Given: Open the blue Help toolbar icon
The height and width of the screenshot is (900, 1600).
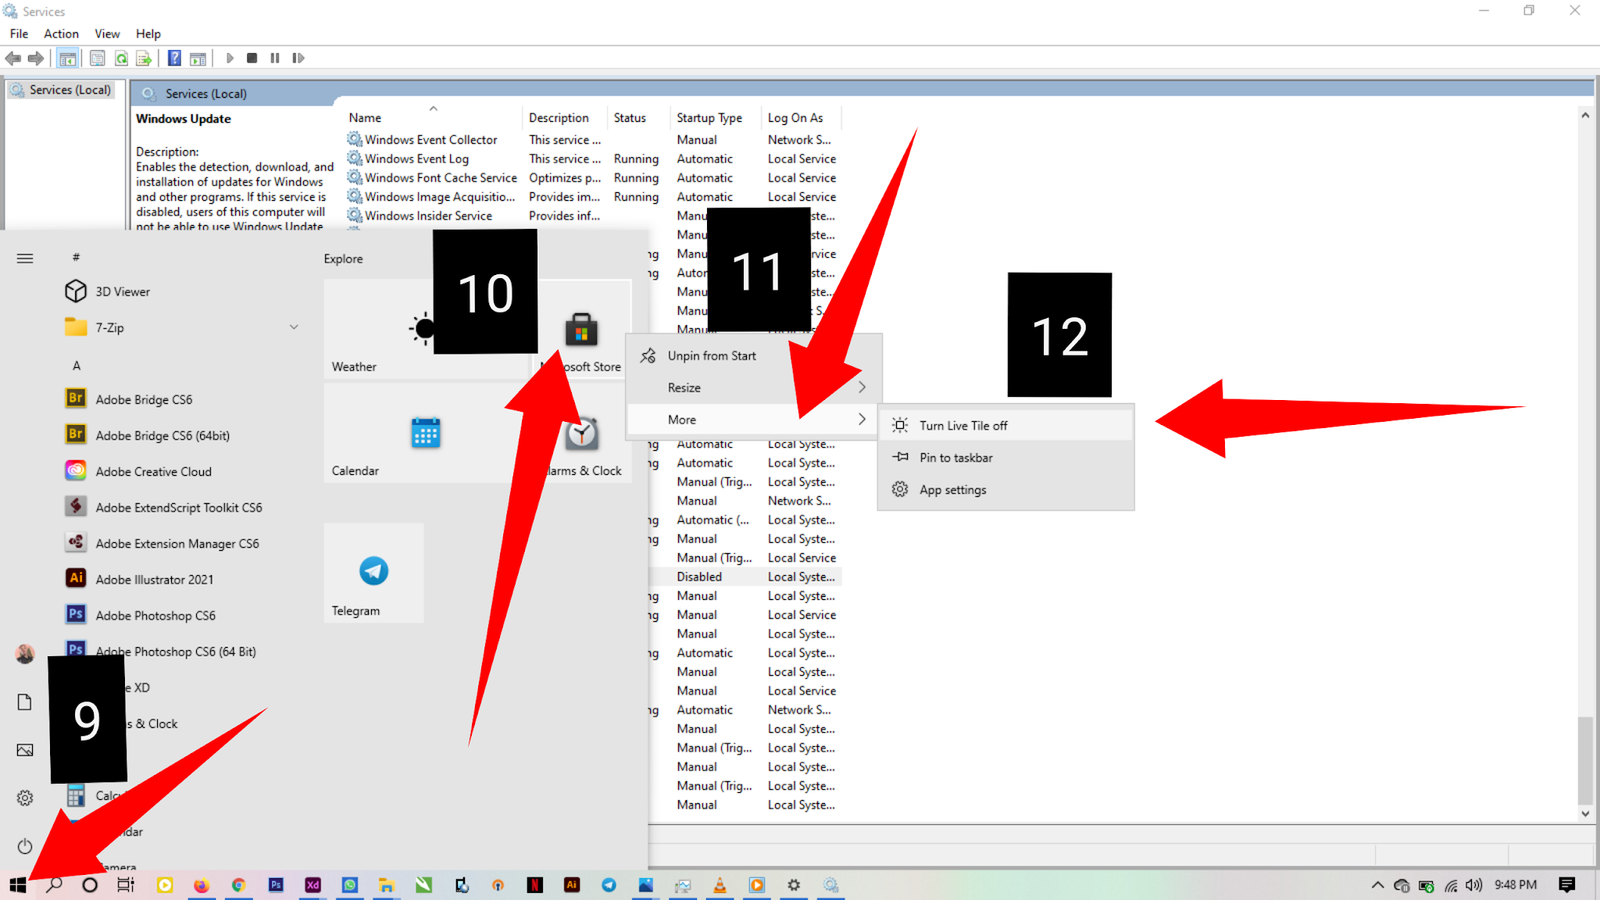Looking at the screenshot, I should pos(174,58).
